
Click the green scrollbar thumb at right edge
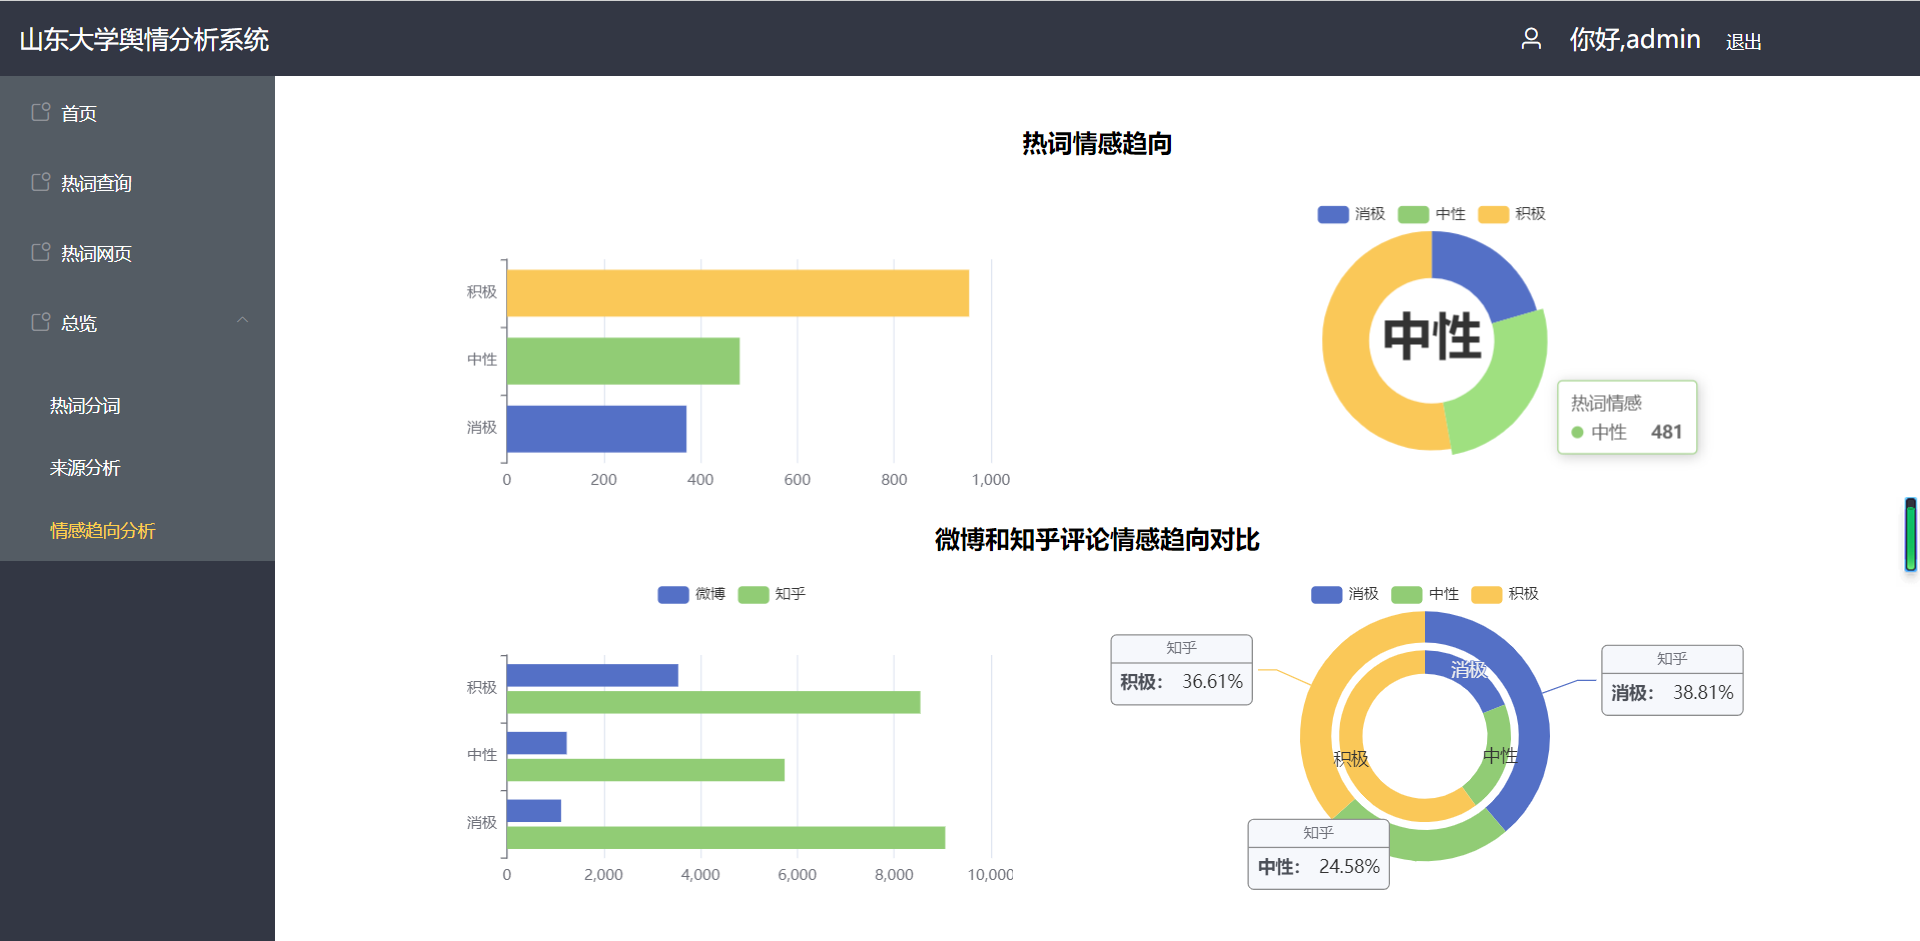pos(1910,536)
